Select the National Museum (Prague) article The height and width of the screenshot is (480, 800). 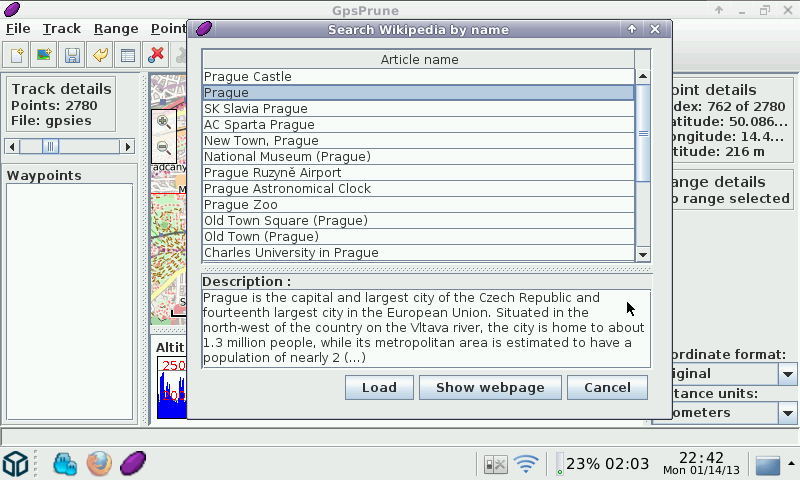click(x=418, y=157)
